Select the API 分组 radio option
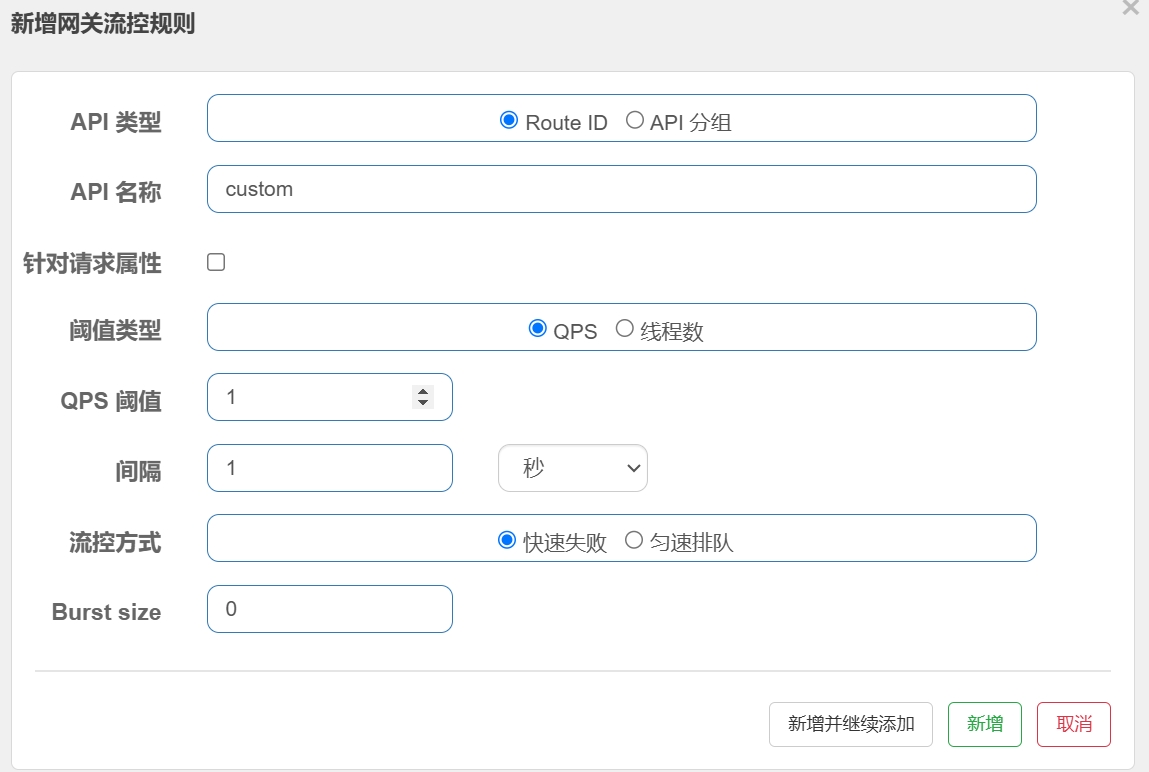This screenshot has height=772, width=1149. (x=634, y=121)
